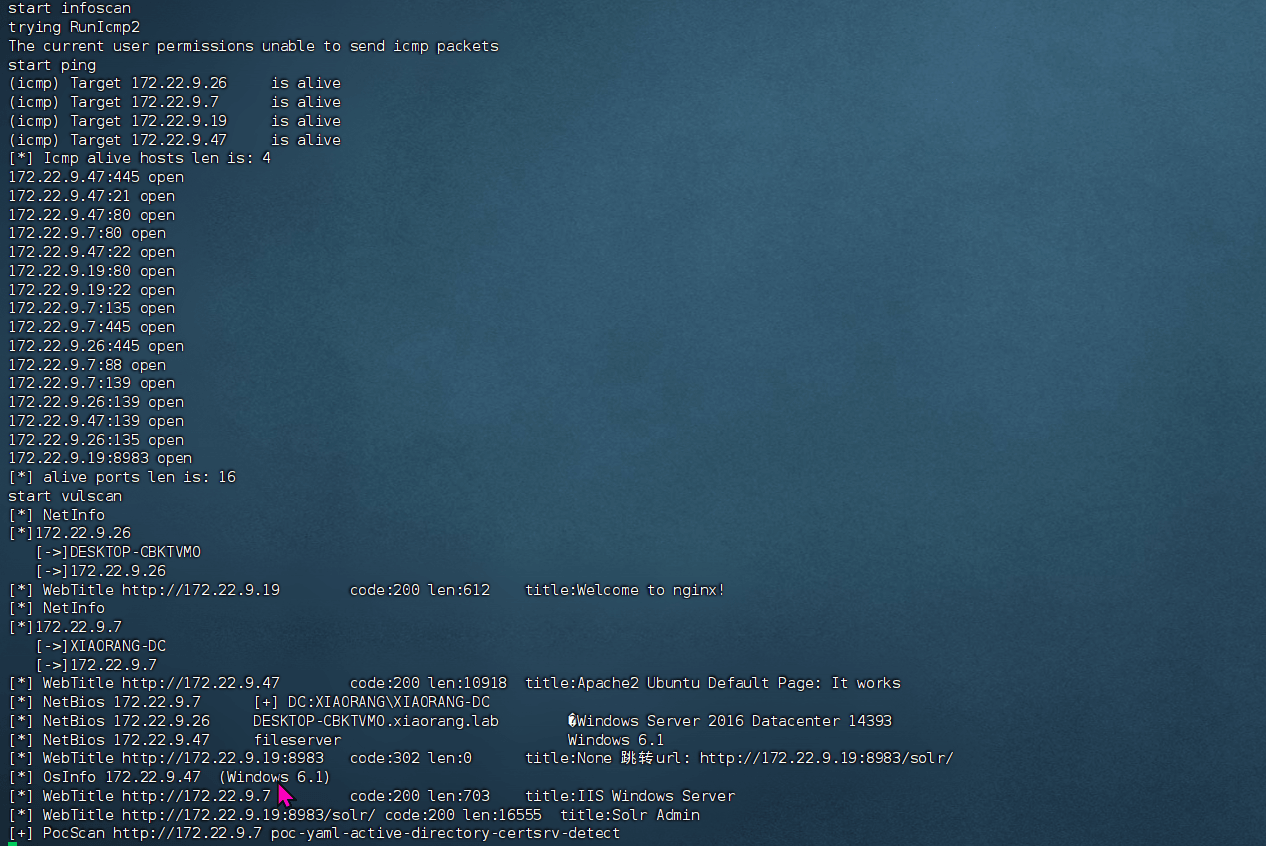1266x846 pixels.
Task: Click the 'start vulscan' line
Action: (x=65, y=496)
